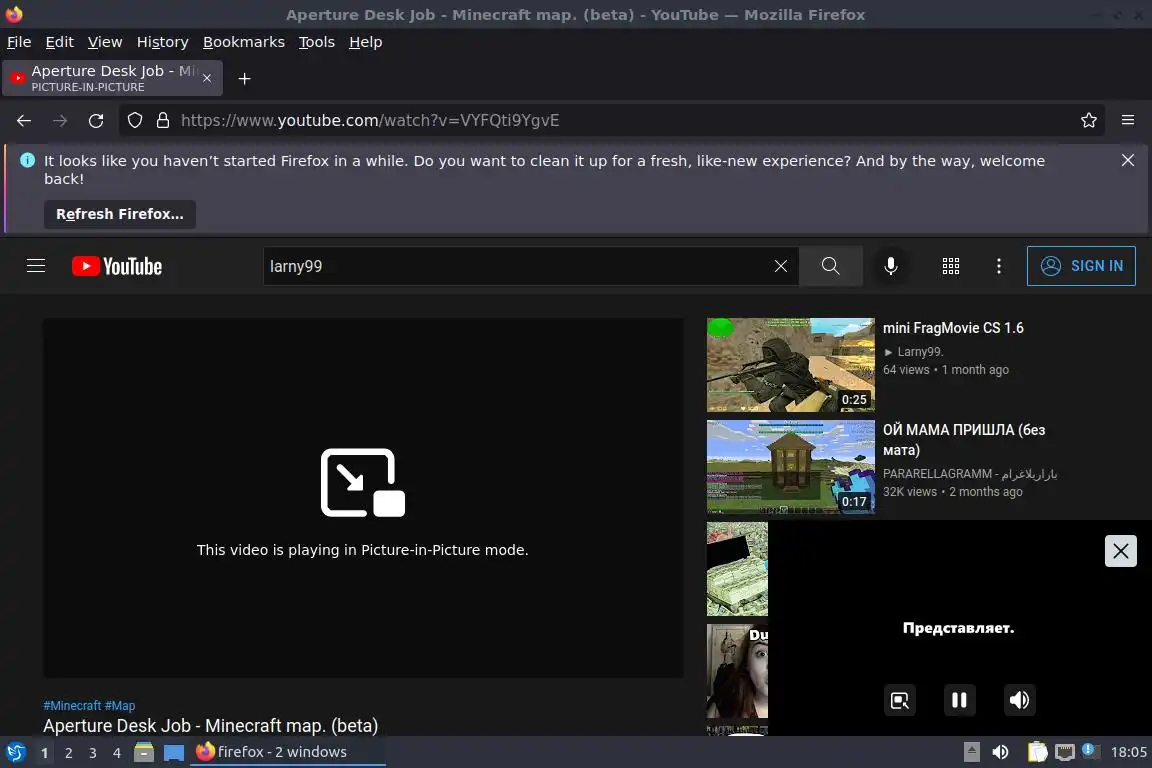Open money pile video thumbnail
The image size is (1152, 768).
[x=737, y=569]
